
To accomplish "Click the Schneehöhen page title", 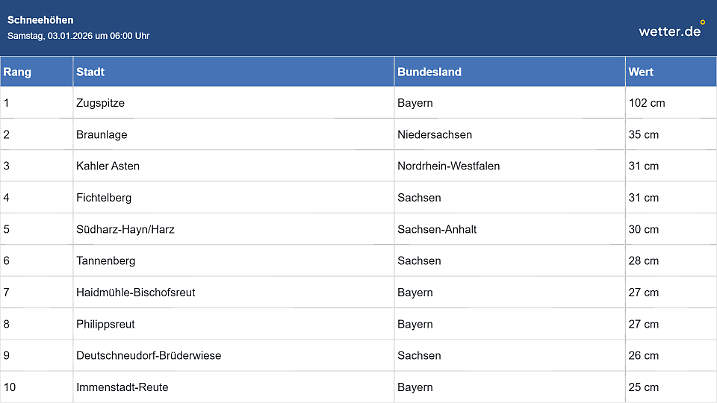I will pos(40,20).
